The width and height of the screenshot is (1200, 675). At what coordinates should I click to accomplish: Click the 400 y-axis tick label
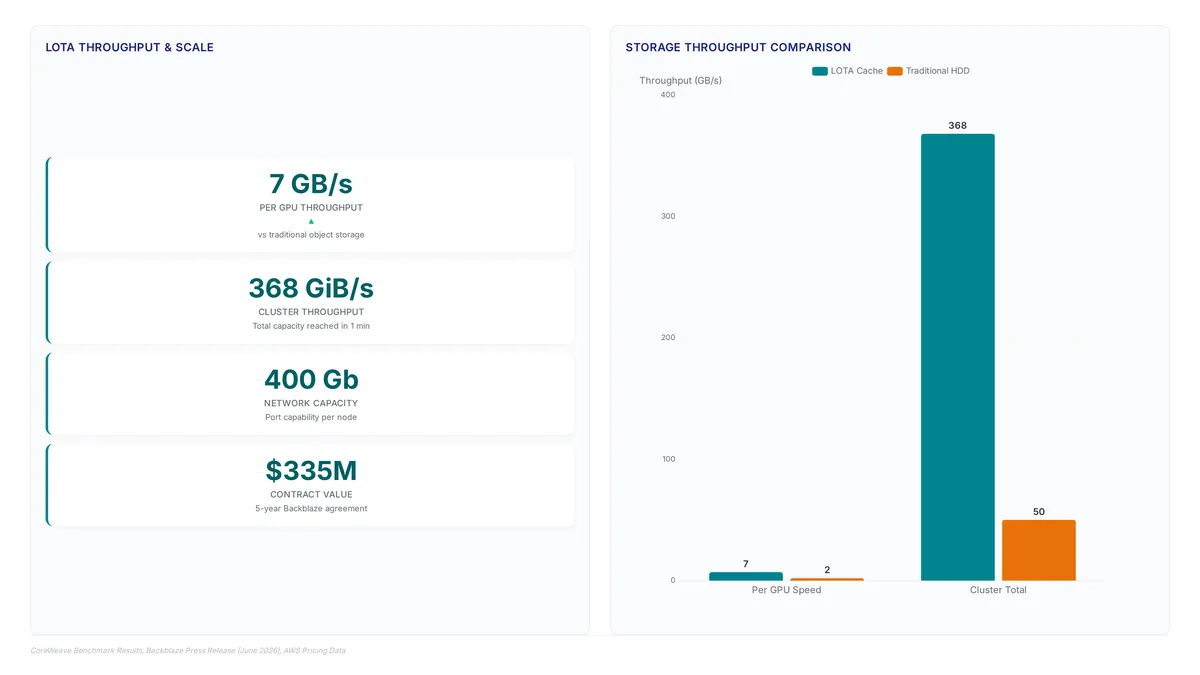tap(668, 95)
